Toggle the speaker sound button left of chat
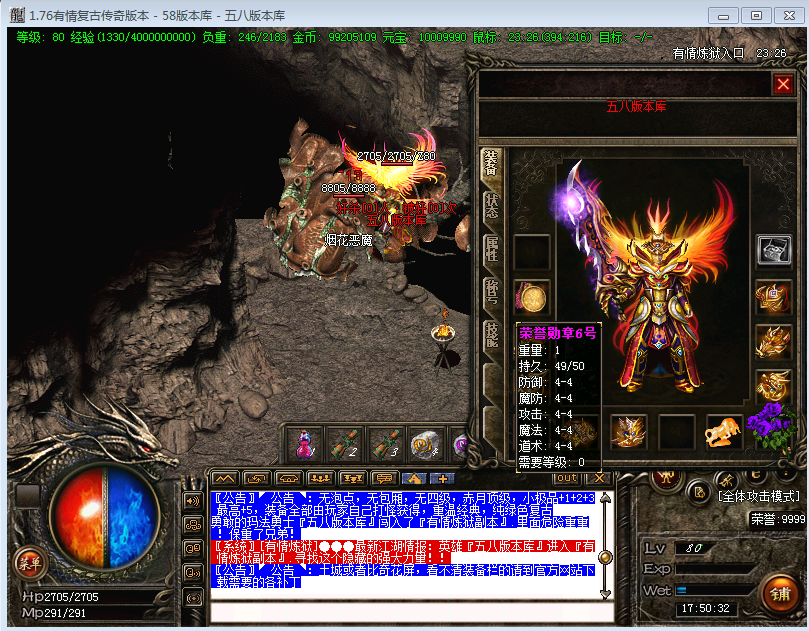 [x=193, y=500]
